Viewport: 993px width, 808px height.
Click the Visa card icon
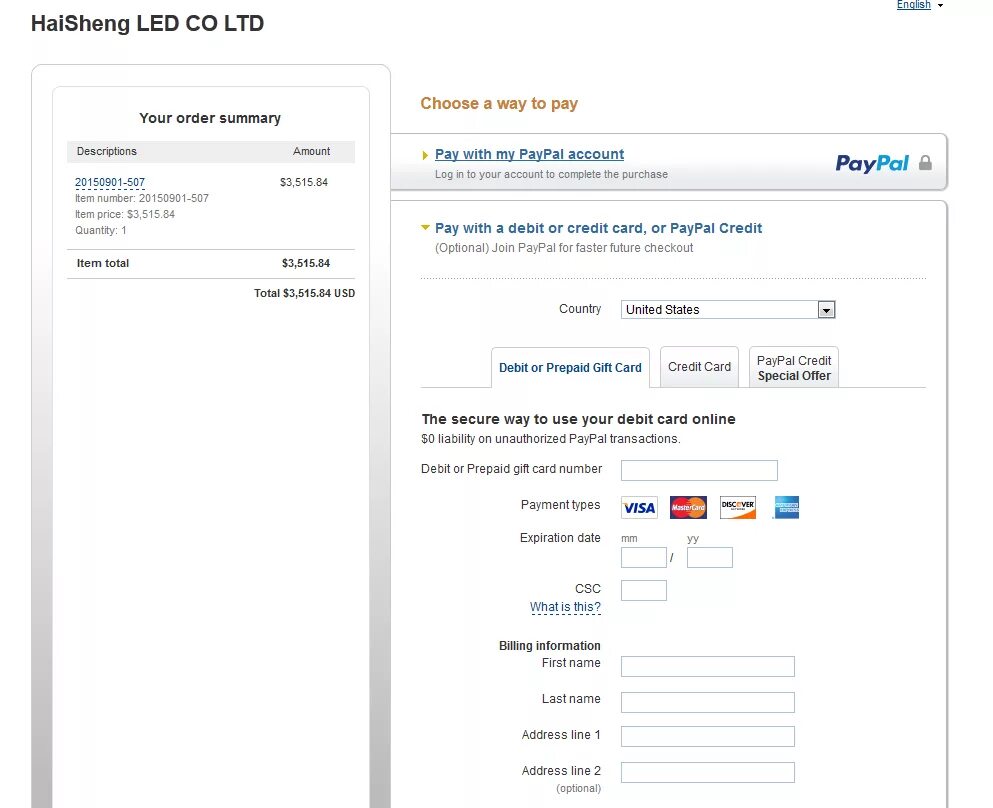[x=639, y=508]
